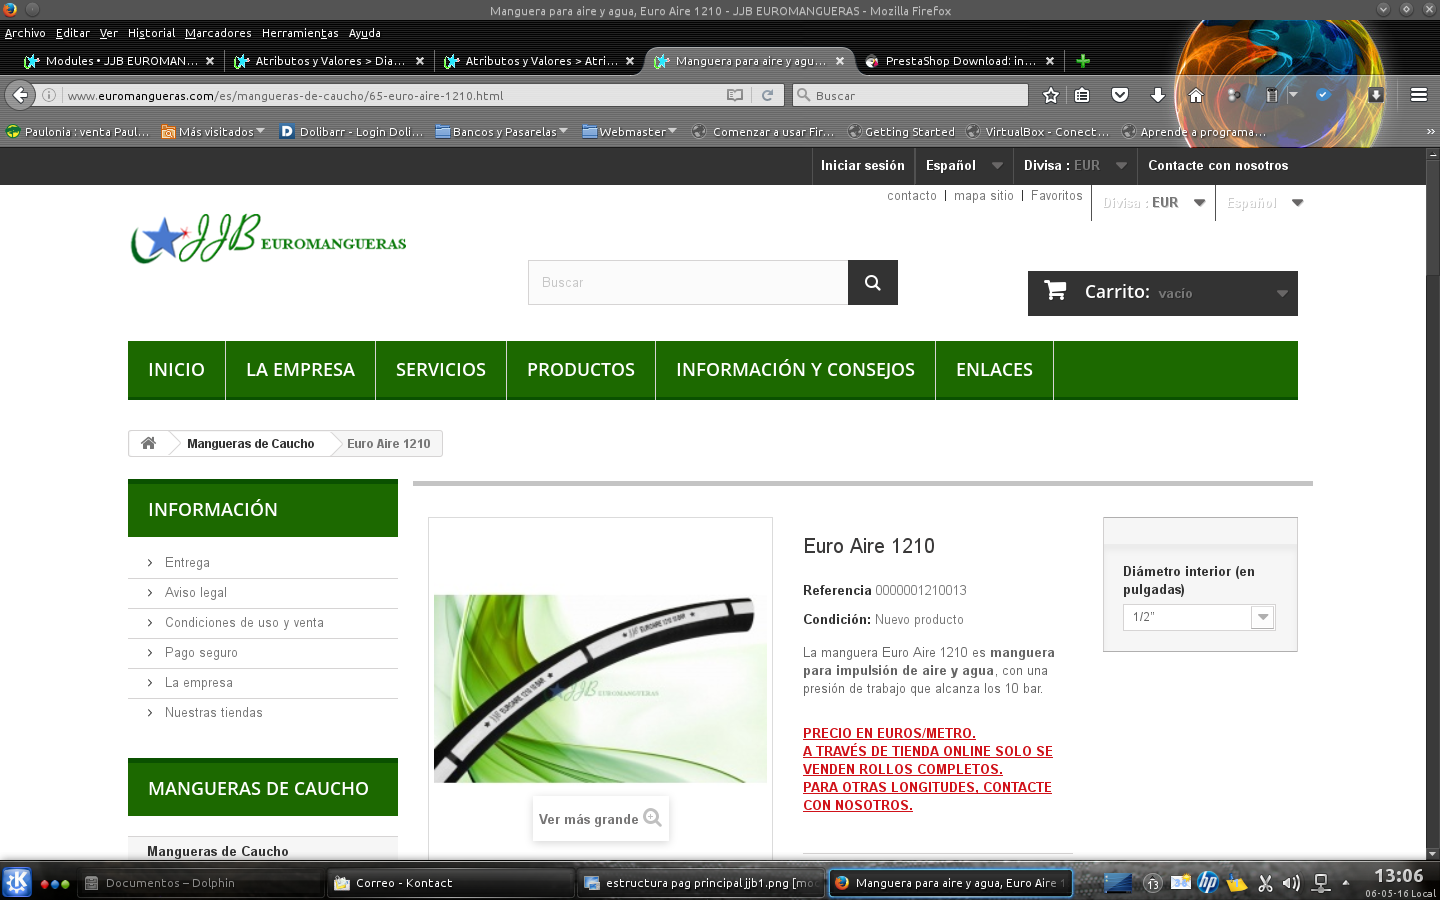The image size is (1440, 900).
Task: Click the Firefox toolbar Buscar search box
Action: (910, 95)
